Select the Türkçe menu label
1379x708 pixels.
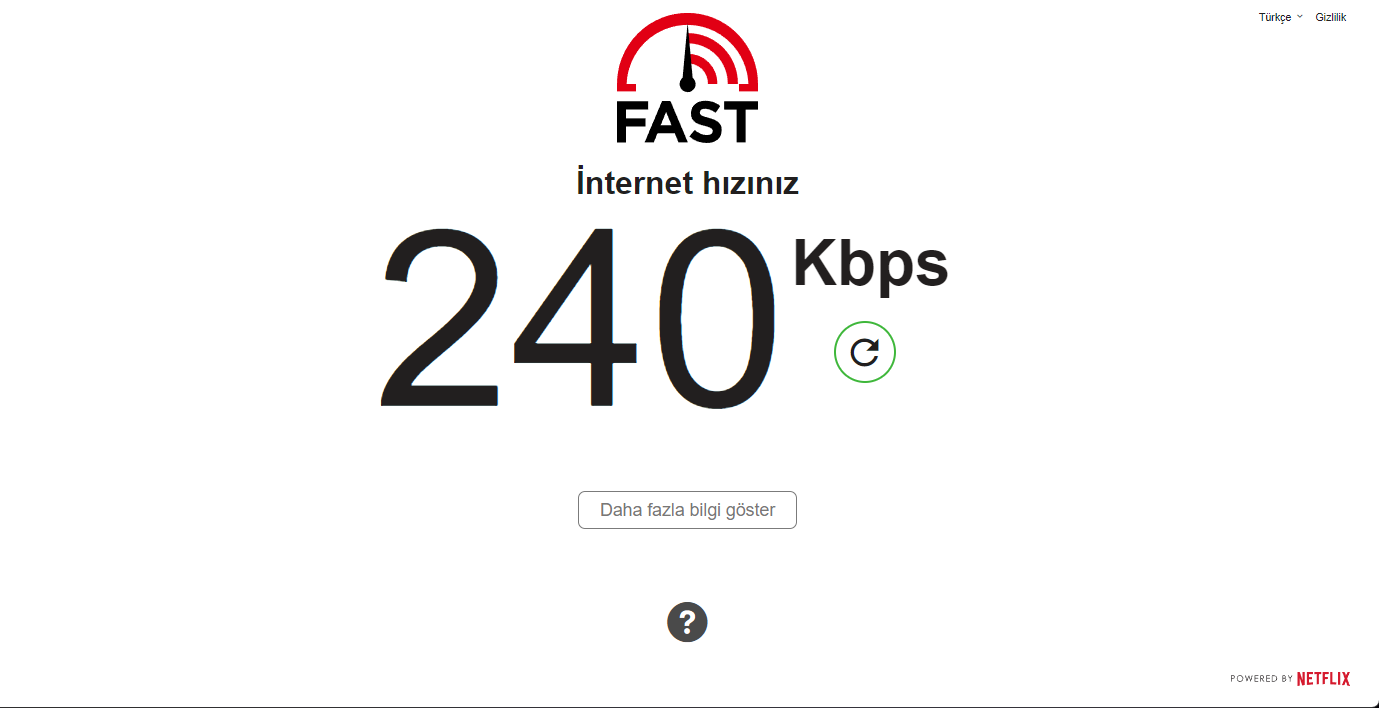(1275, 17)
